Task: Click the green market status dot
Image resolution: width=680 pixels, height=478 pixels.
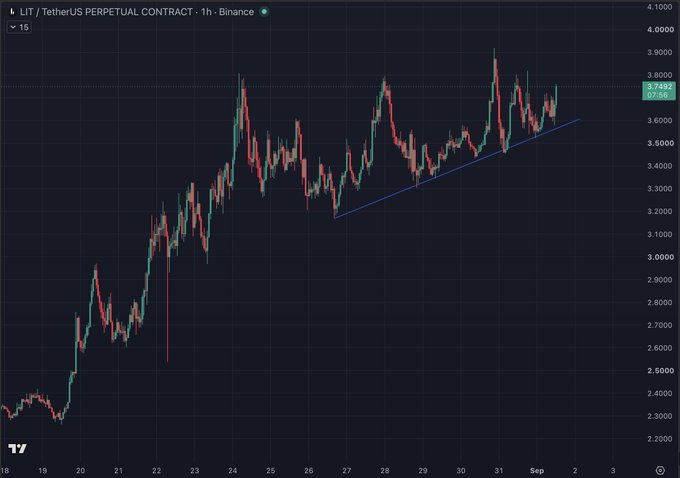Action: pos(264,12)
